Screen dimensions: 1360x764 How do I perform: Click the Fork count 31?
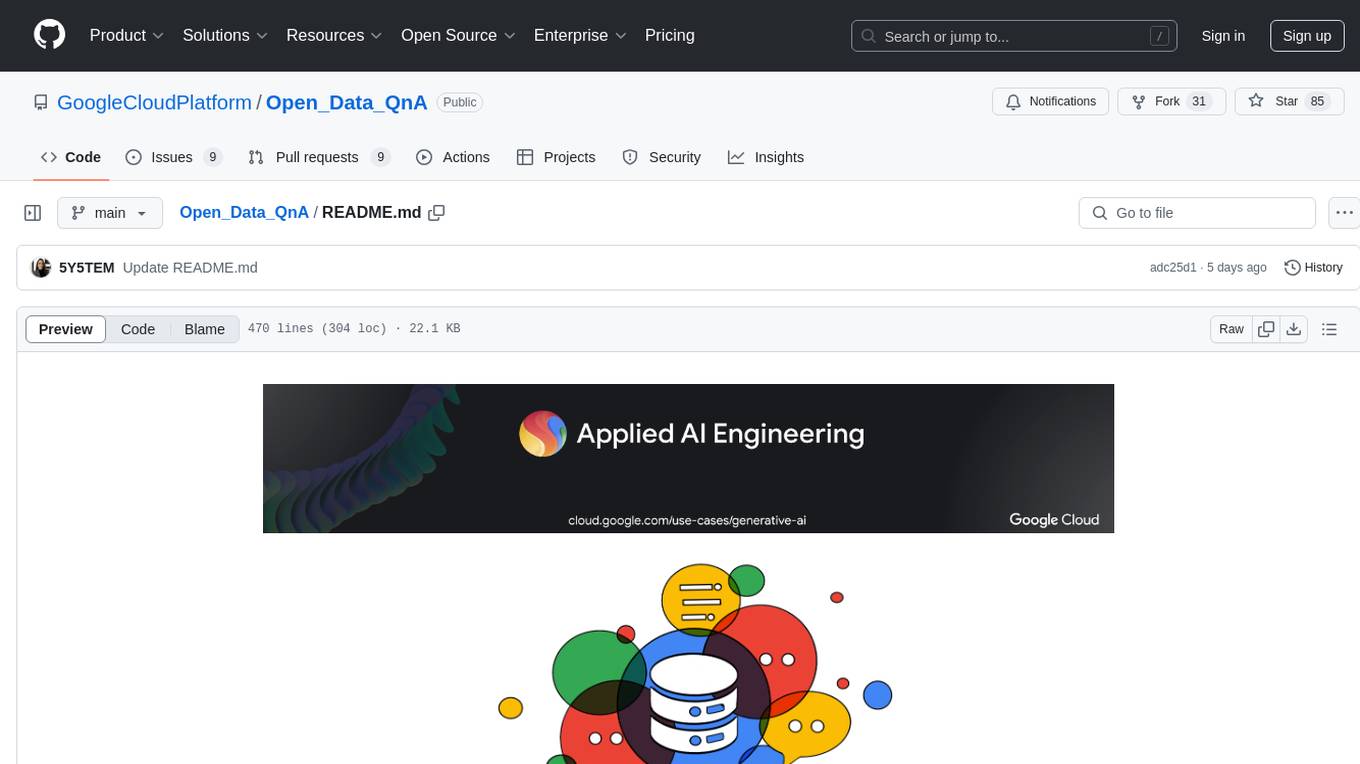(x=1199, y=101)
